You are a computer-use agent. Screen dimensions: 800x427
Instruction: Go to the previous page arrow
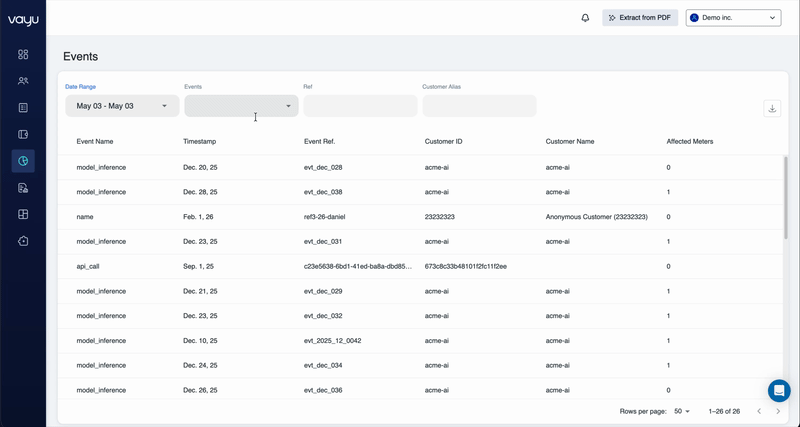(759, 411)
